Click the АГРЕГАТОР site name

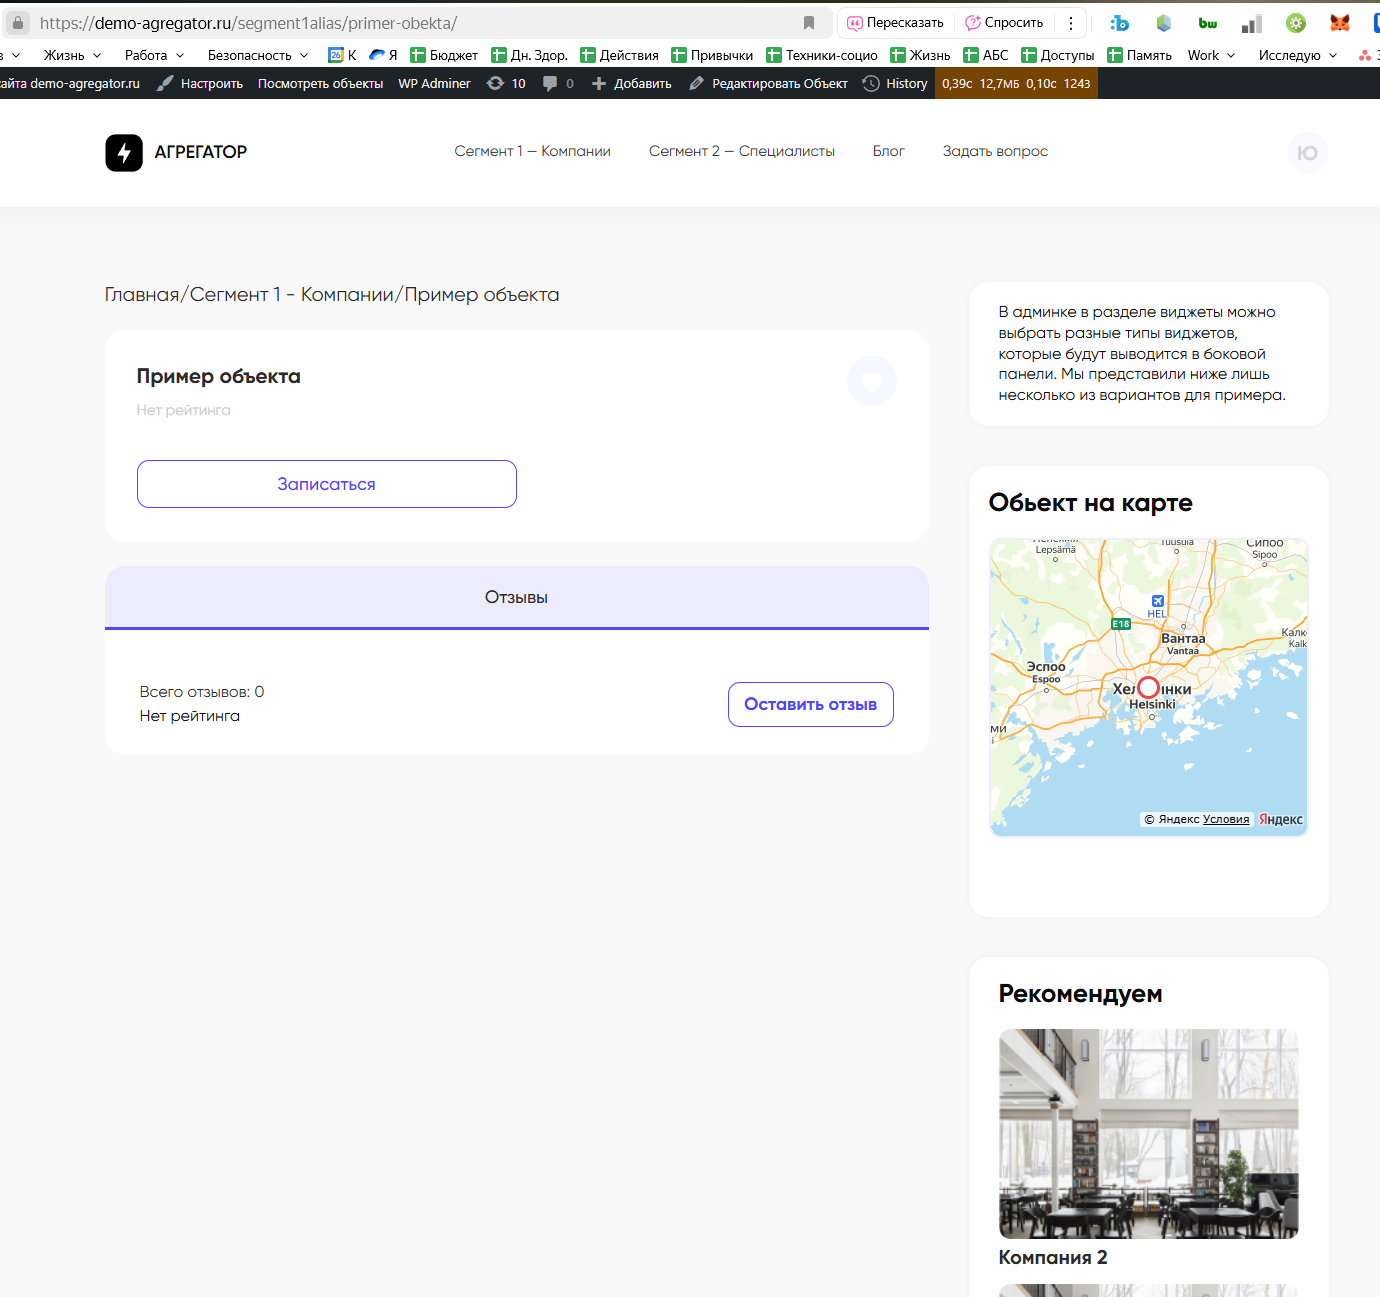[201, 152]
